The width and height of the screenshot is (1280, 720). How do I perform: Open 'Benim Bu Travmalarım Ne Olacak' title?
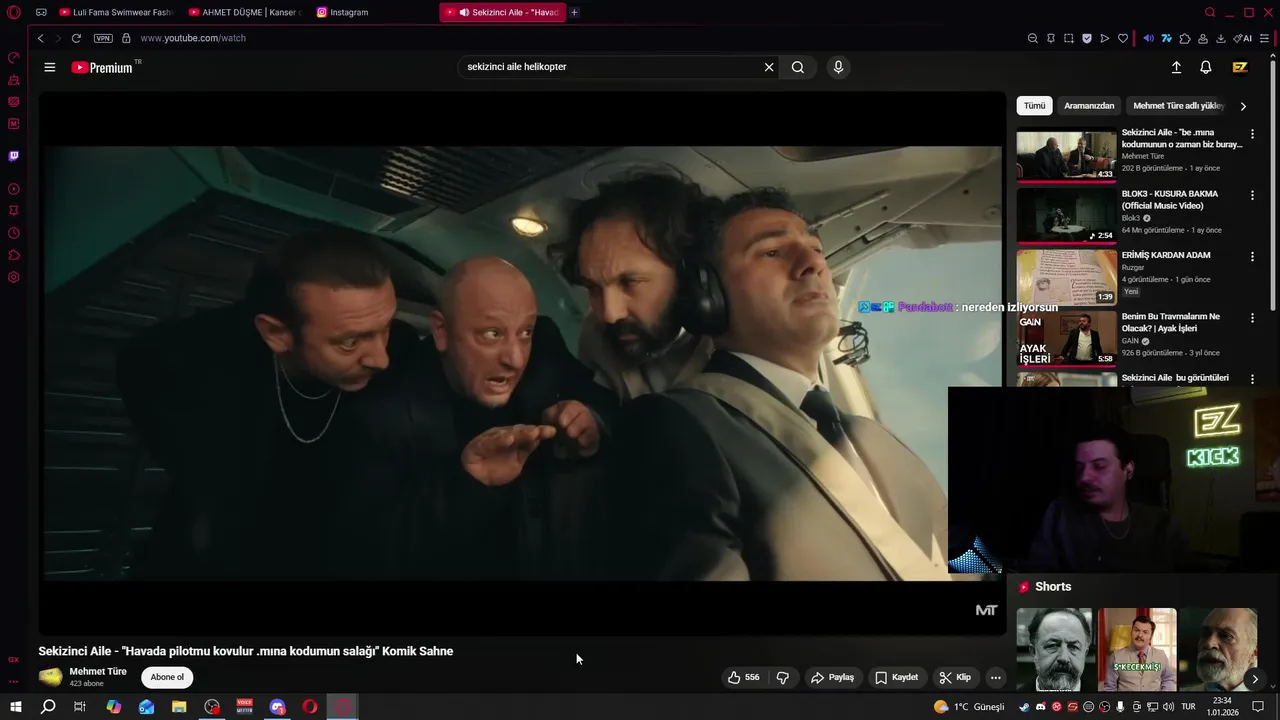click(1170, 322)
